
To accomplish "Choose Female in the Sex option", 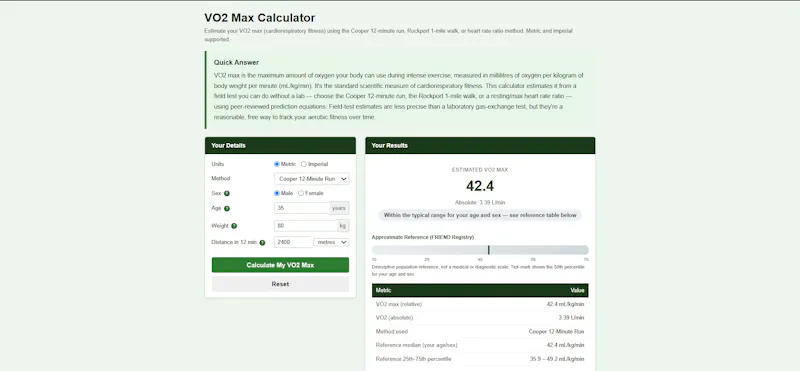I will [301, 193].
